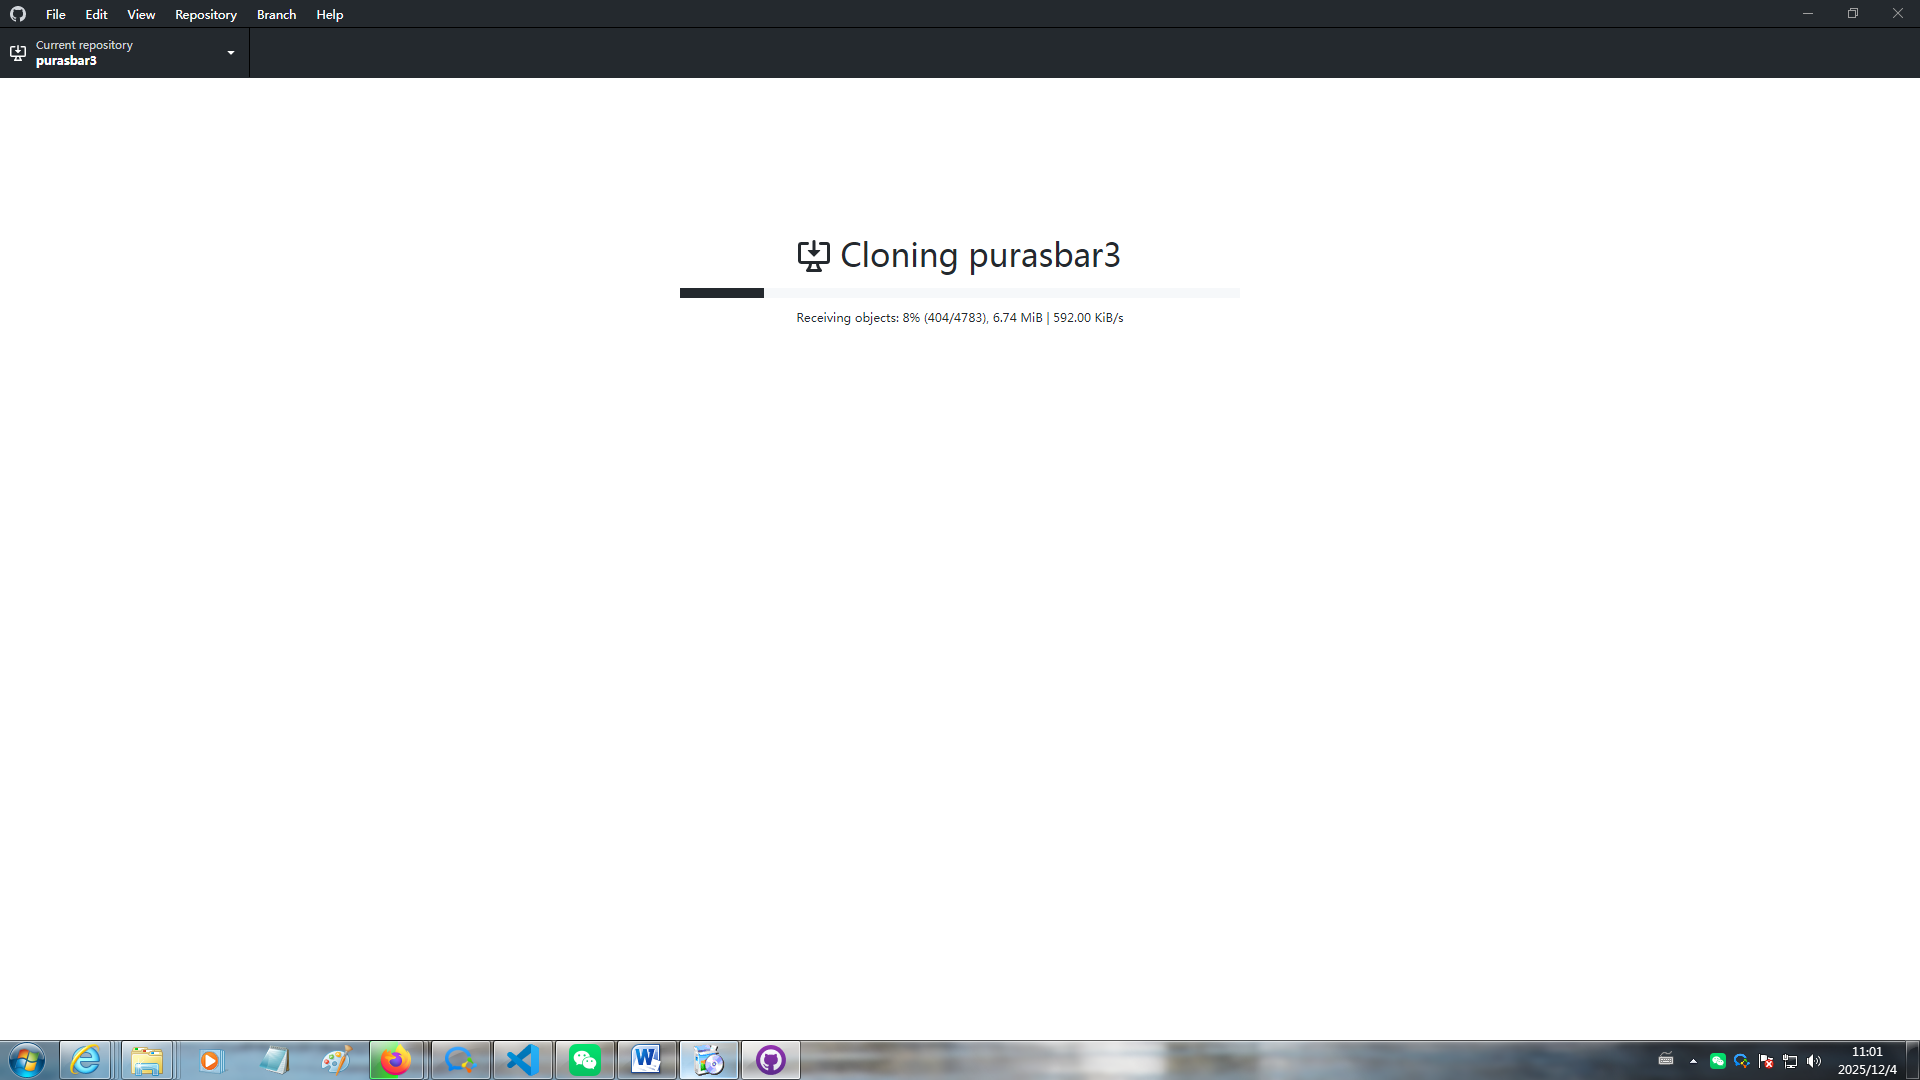Screen dimensions: 1920x1080
Task: Open the View menu
Action: pyautogui.click(x=141, y=14)
